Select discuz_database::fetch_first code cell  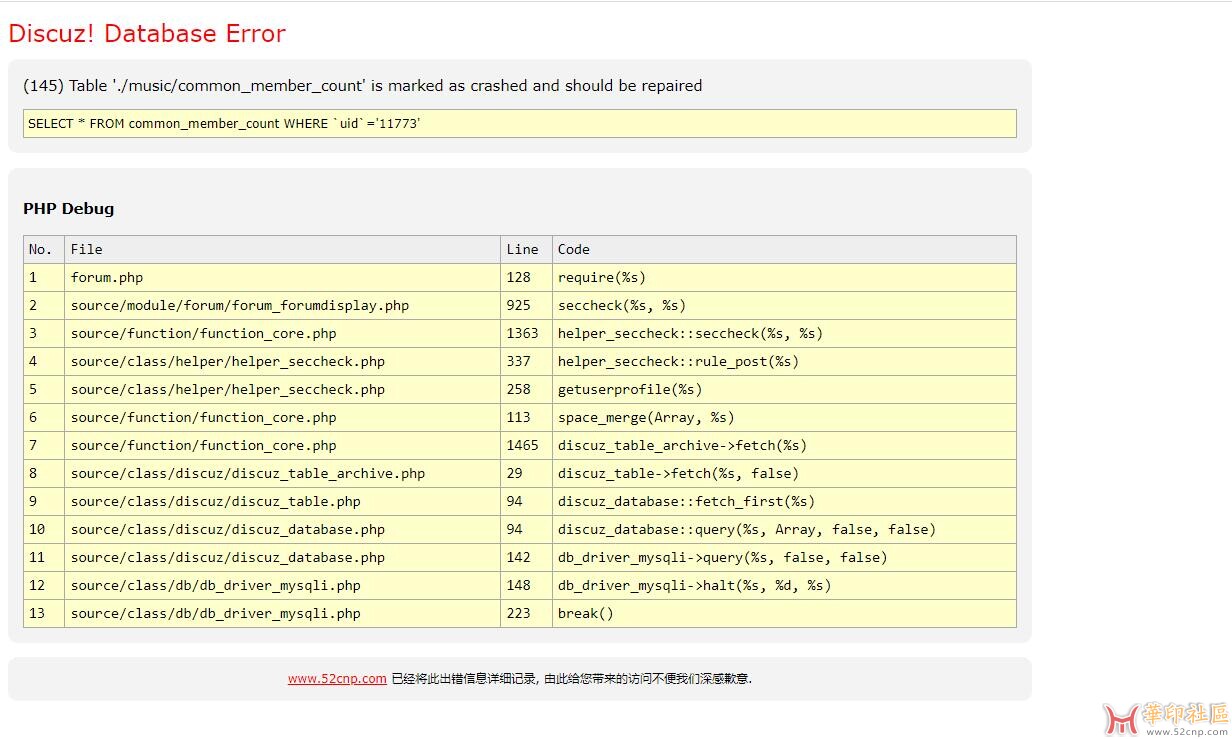pyautogui.click(x=785, y=501)
